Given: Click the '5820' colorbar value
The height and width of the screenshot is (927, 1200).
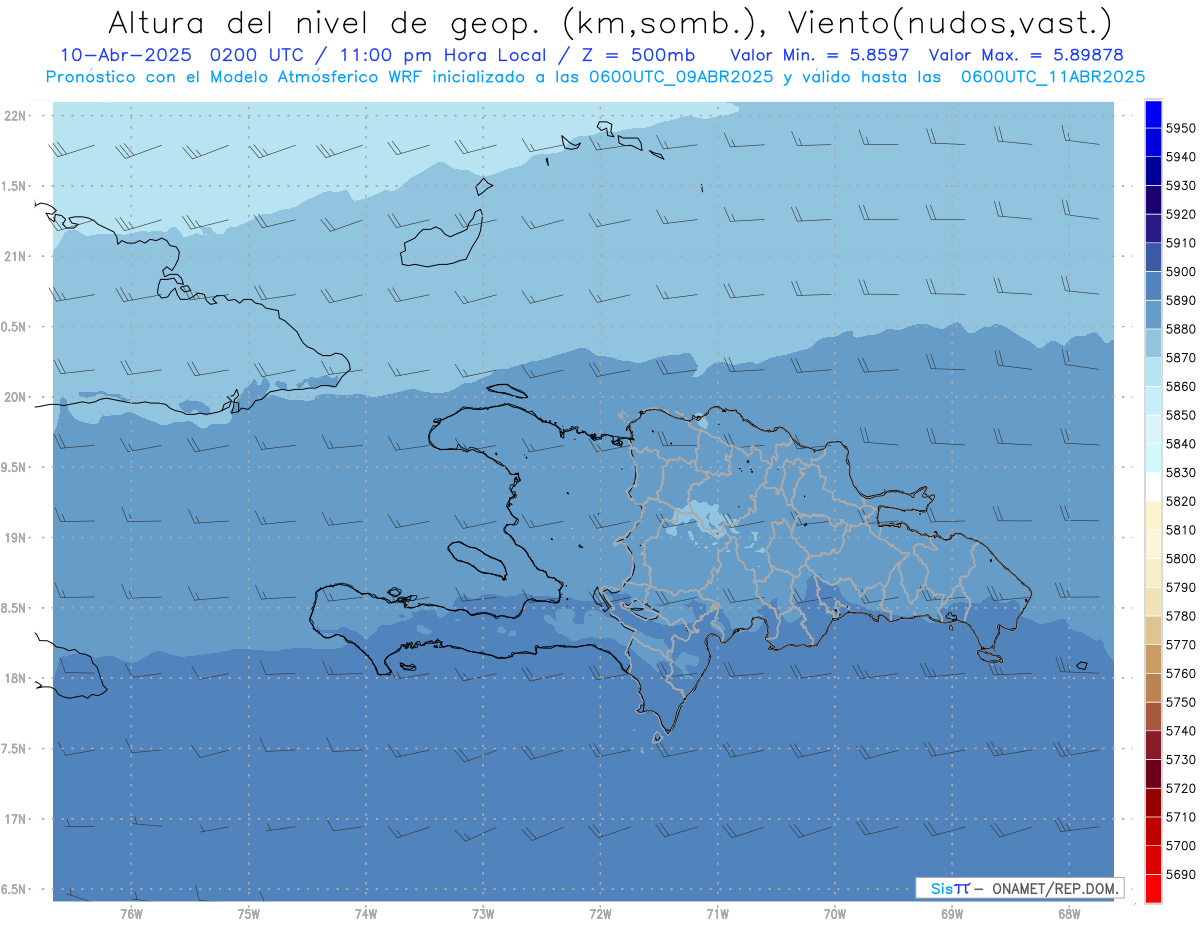Looking at the screenshot, I should 1181,501.
